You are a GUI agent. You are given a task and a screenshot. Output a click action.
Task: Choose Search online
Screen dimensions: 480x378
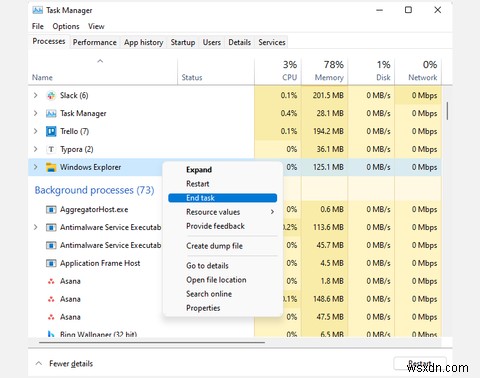(x=223, y=294)
